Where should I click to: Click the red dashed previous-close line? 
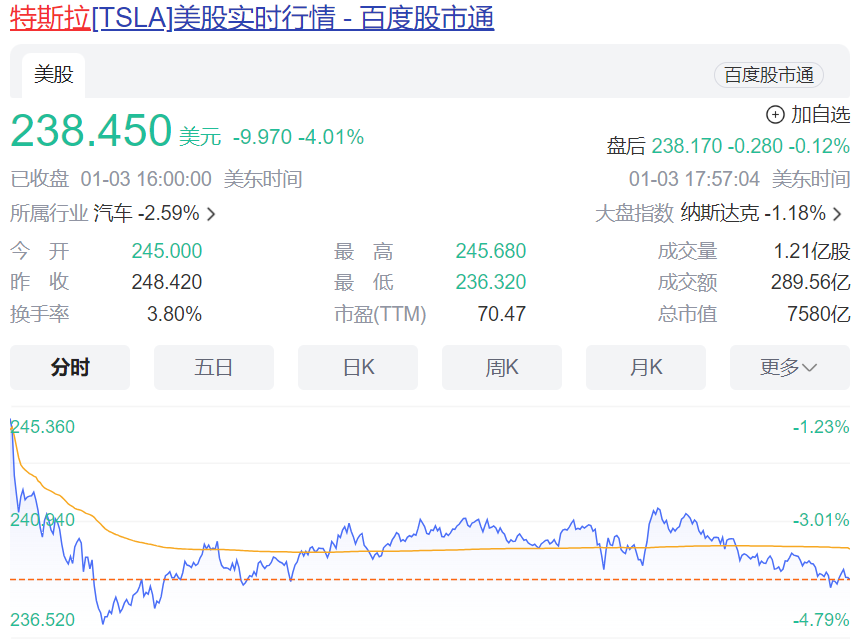click(400, 579)
